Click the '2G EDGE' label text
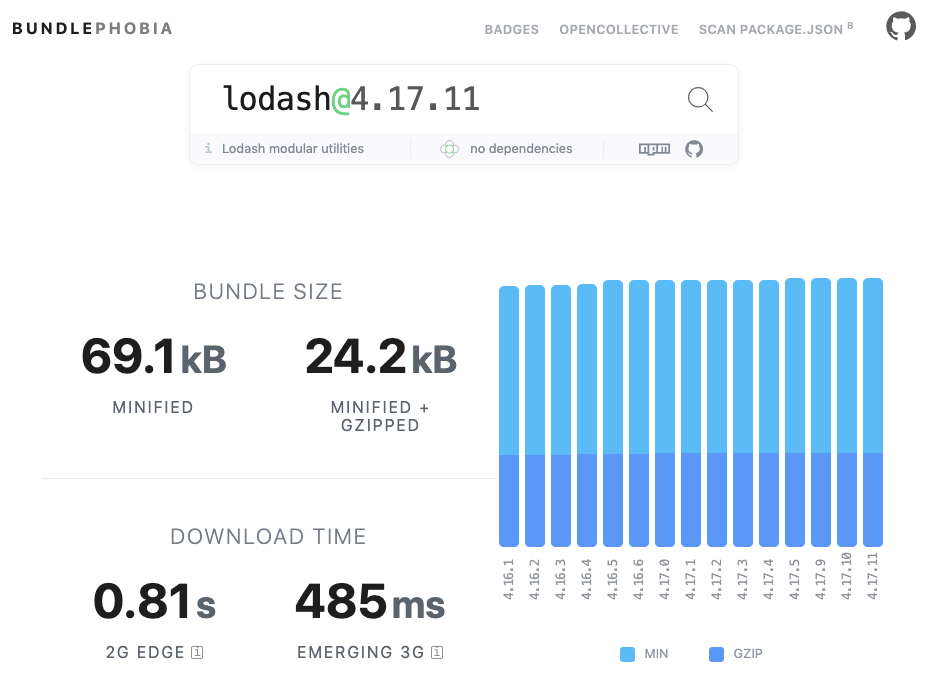938x690 pixels. pyautogui.click(x=145, y=652)
